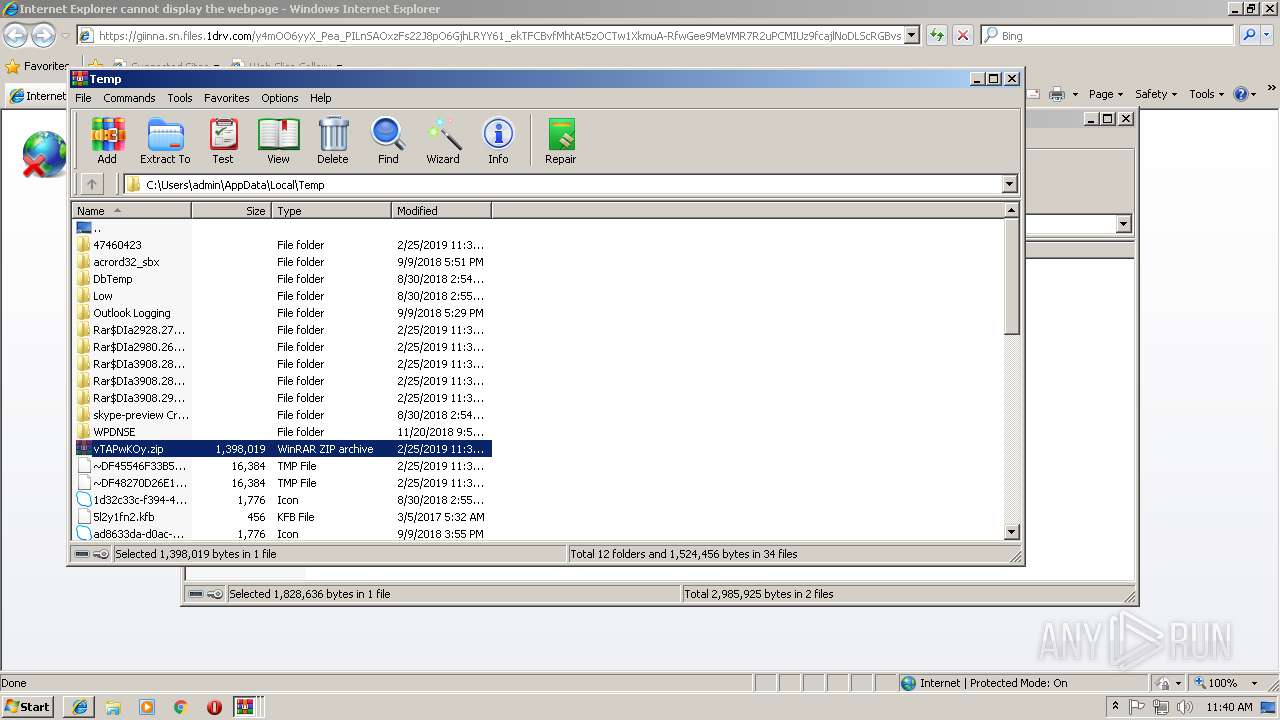Click the IE print icon
The width and height of the screenshot is (1280, 720).
(x=1057, y=94)
